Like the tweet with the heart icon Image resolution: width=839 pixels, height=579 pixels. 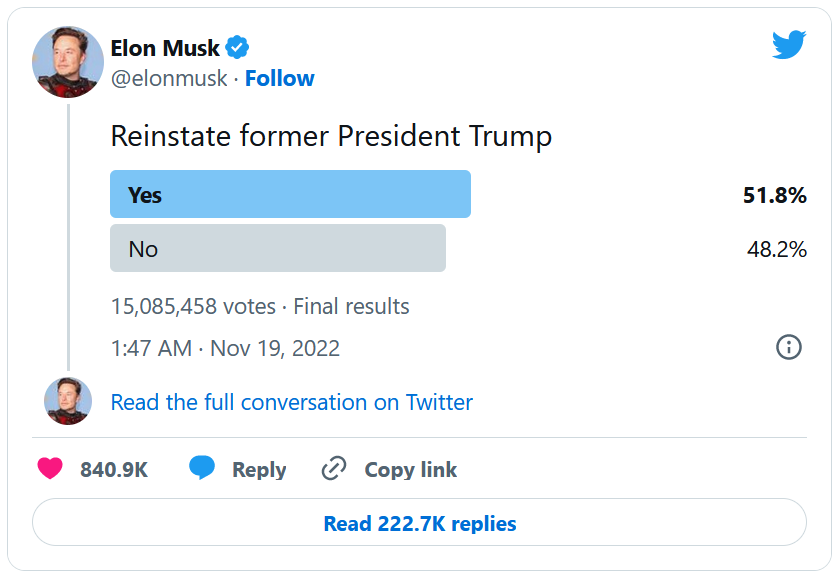(x=51, y=469)
